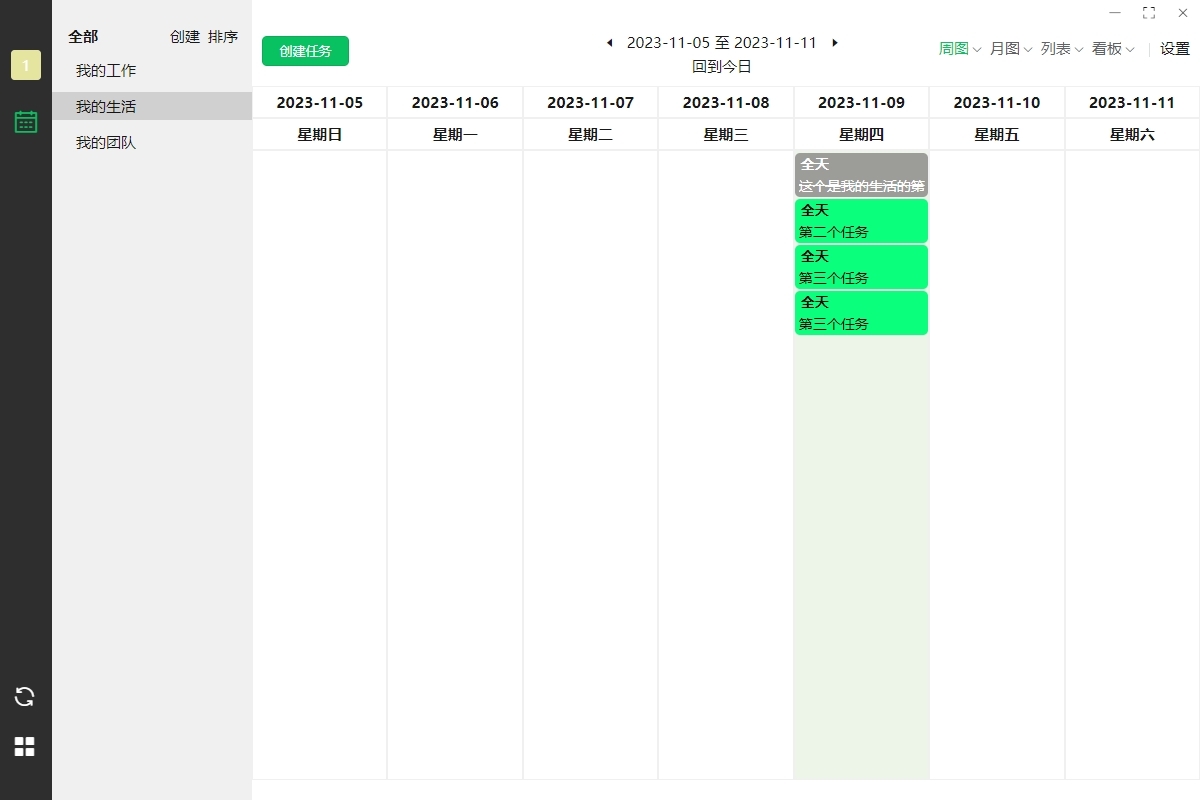Click the green 创建任务 button

[x=305, y=51]
